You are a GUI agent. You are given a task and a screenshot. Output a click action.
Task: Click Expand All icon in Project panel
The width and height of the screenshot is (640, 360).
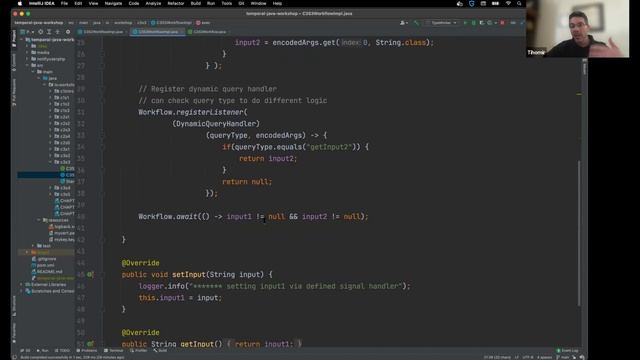pyautogui.click(x=49, y=31)
